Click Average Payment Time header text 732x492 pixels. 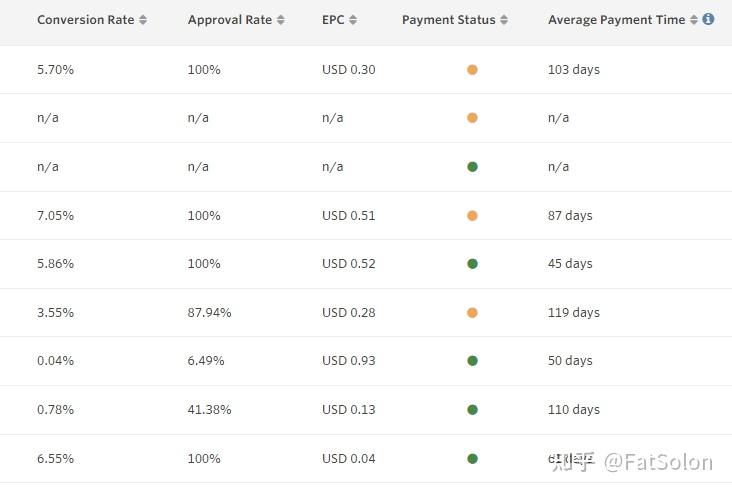click(616, 20)
